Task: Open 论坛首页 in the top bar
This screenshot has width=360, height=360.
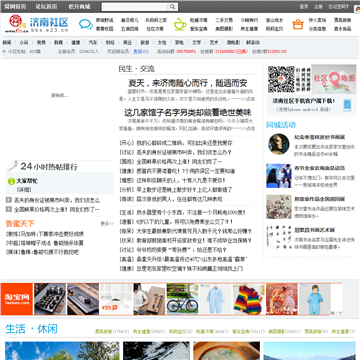Action: (x=47, y=6)
